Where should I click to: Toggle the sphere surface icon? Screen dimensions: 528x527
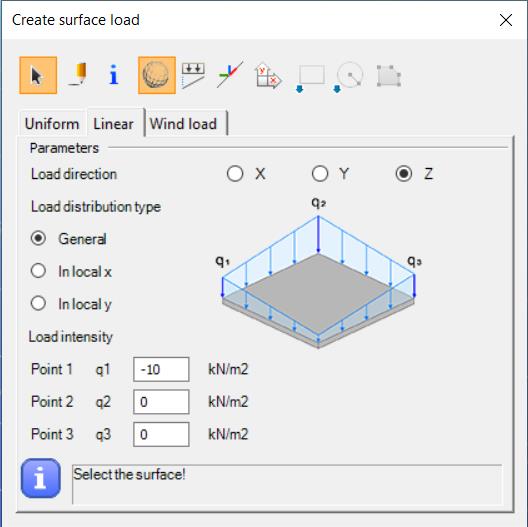click(x=157, y=75)
